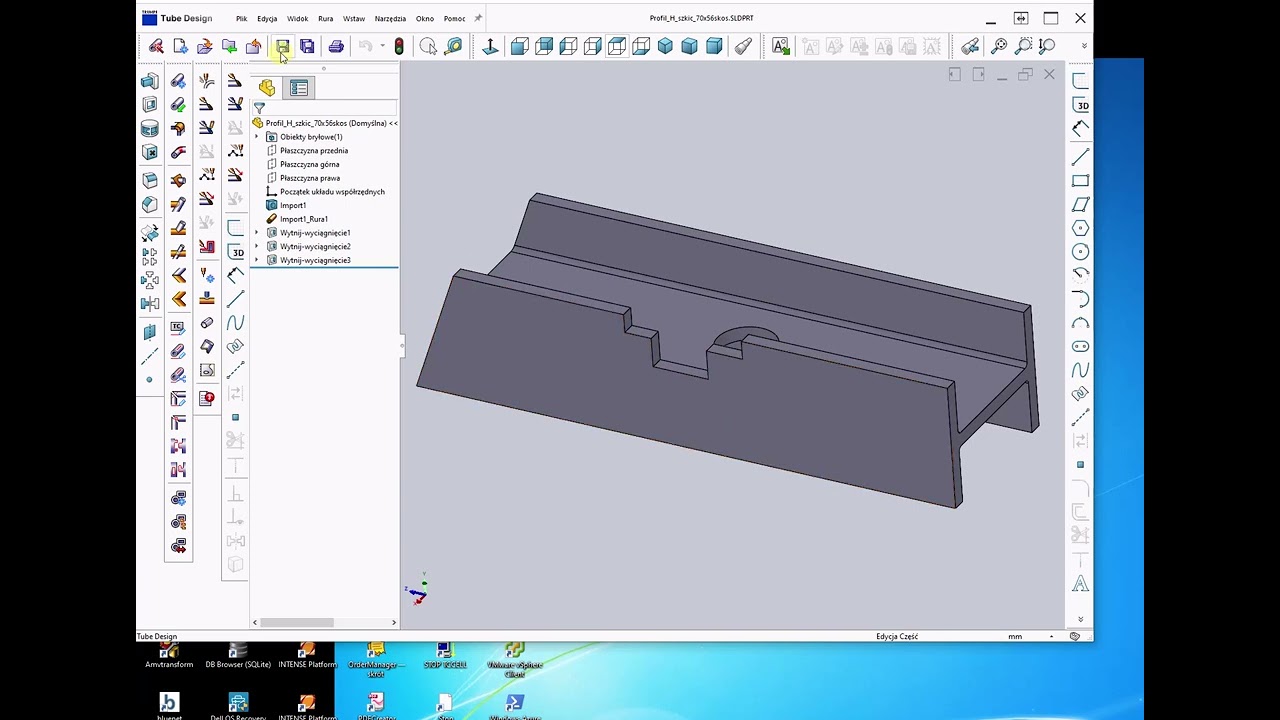Expand Wytnij-wyciągnięcie2 feature

[x=257, y=246]
